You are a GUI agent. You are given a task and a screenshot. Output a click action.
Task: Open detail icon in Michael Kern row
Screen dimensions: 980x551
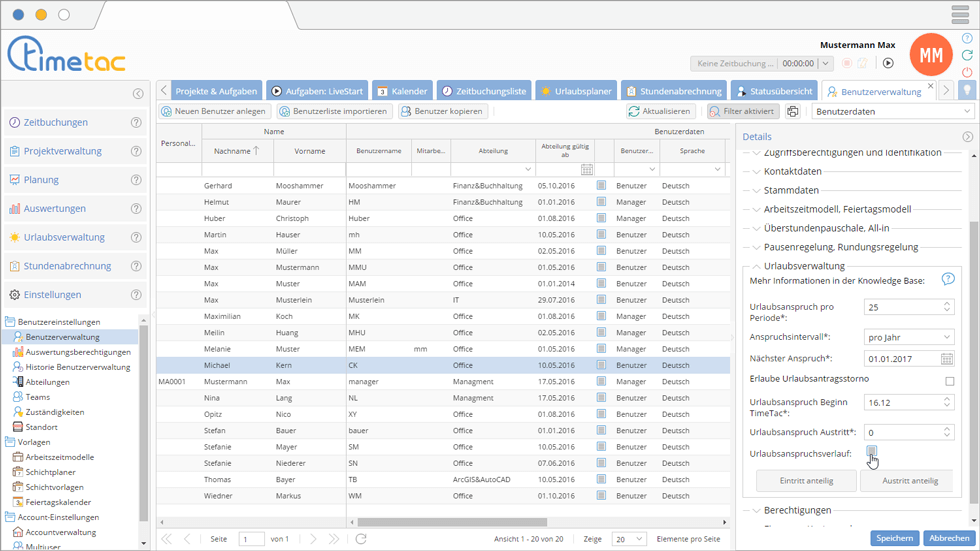tap(601, 367)
